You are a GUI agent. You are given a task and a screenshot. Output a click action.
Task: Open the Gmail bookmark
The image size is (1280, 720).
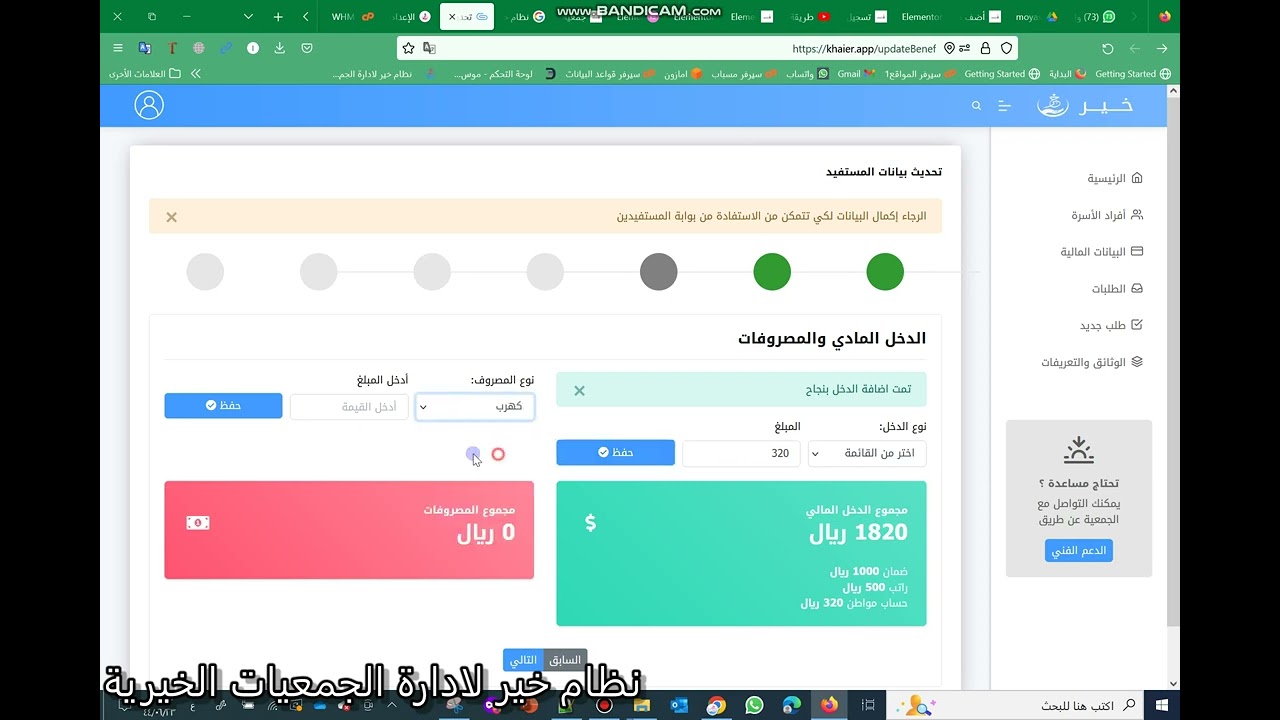point(857,74)
